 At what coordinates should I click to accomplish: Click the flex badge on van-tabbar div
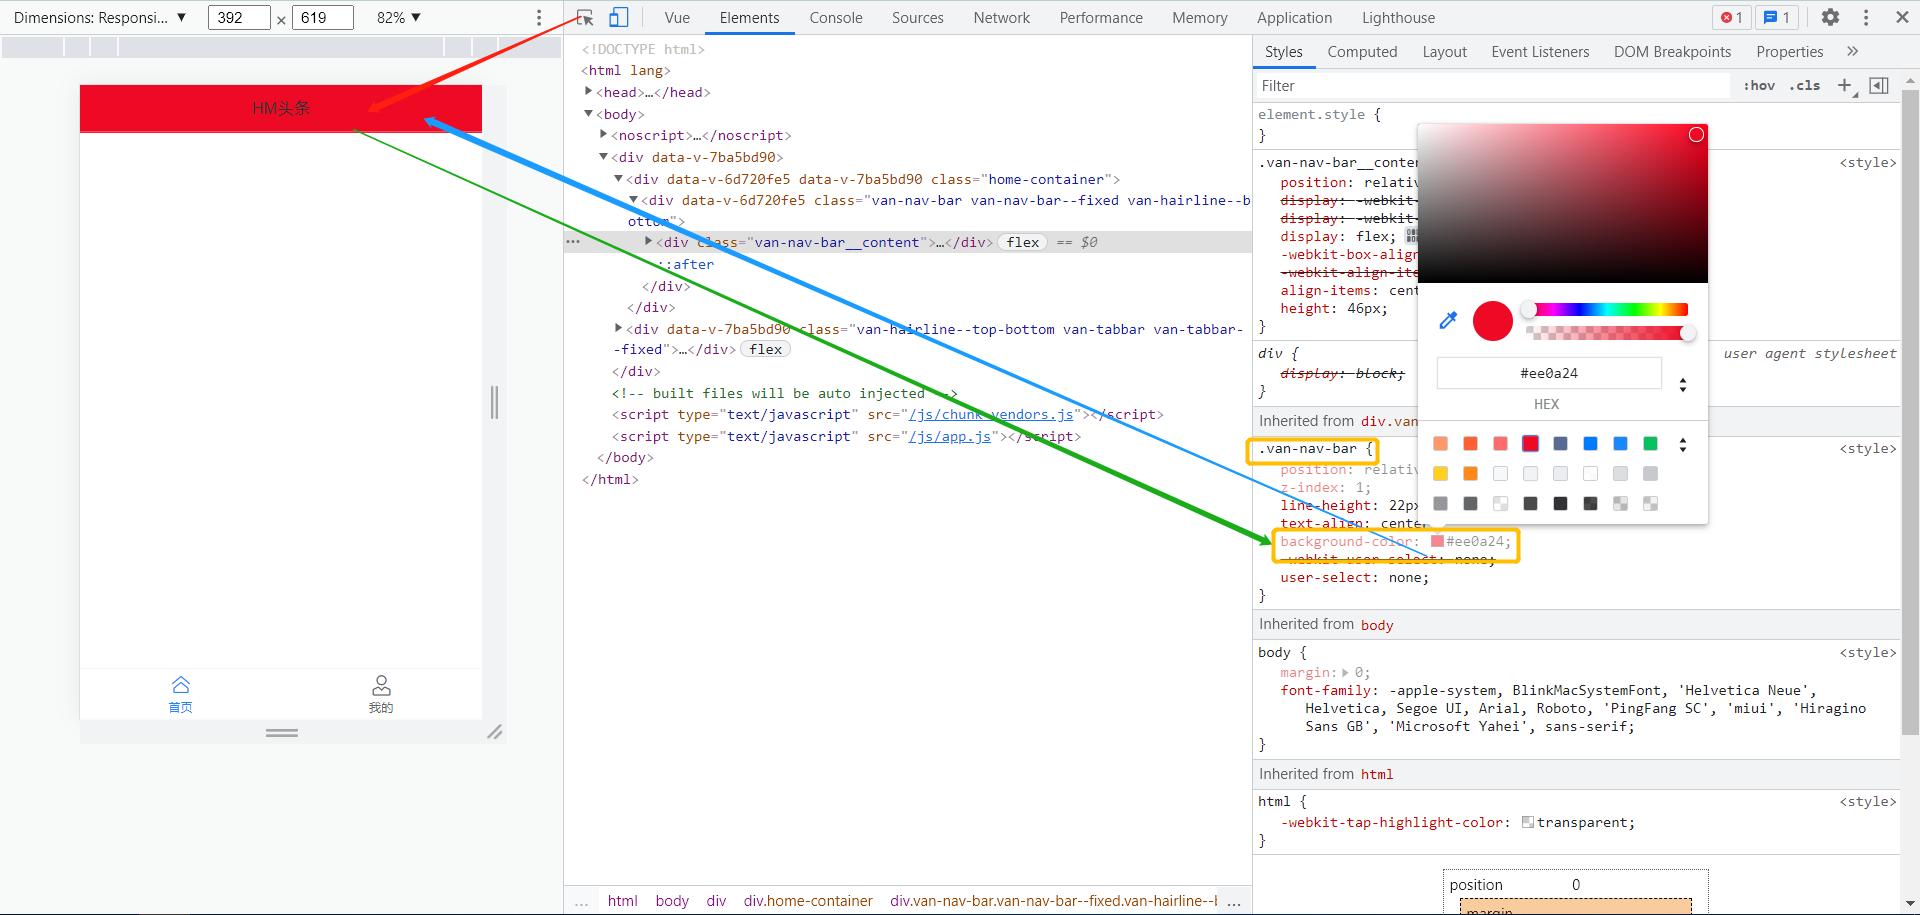(x=766, y=349)
